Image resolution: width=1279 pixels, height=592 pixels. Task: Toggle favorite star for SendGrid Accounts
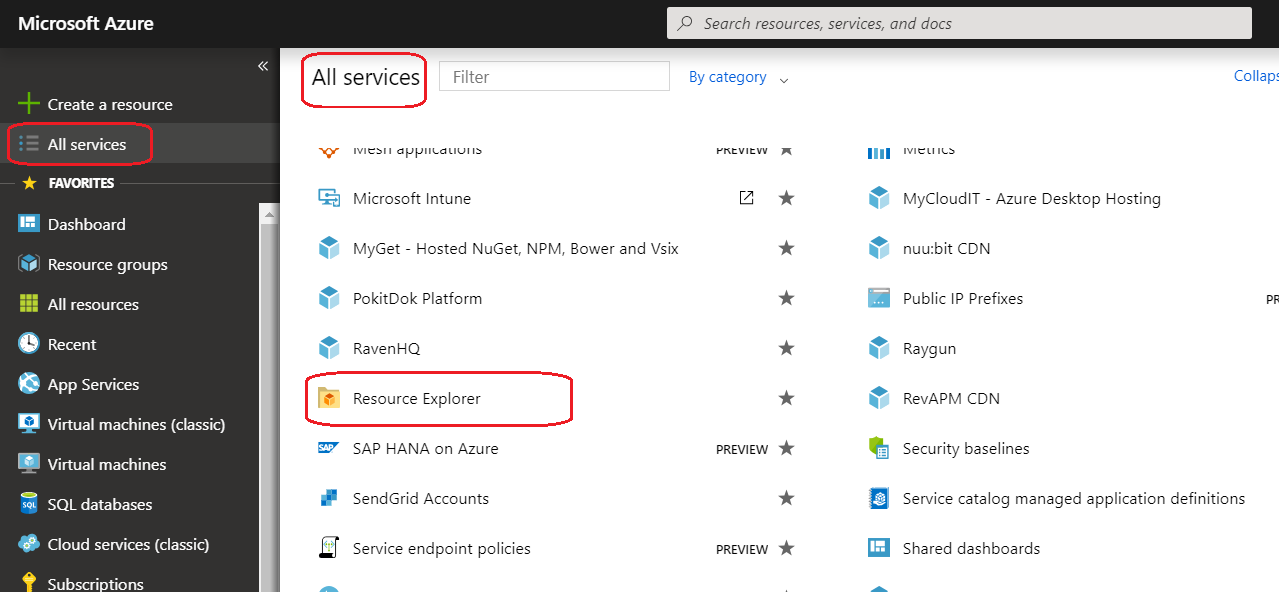click(786, 499)
